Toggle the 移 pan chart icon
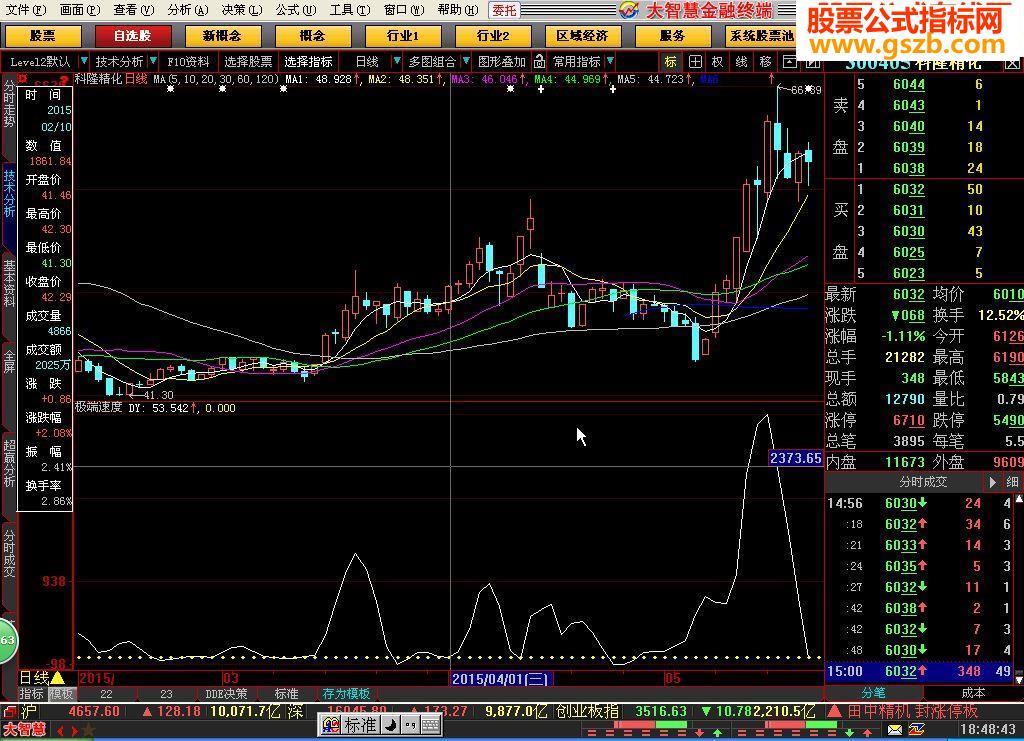 pos(765,61)
